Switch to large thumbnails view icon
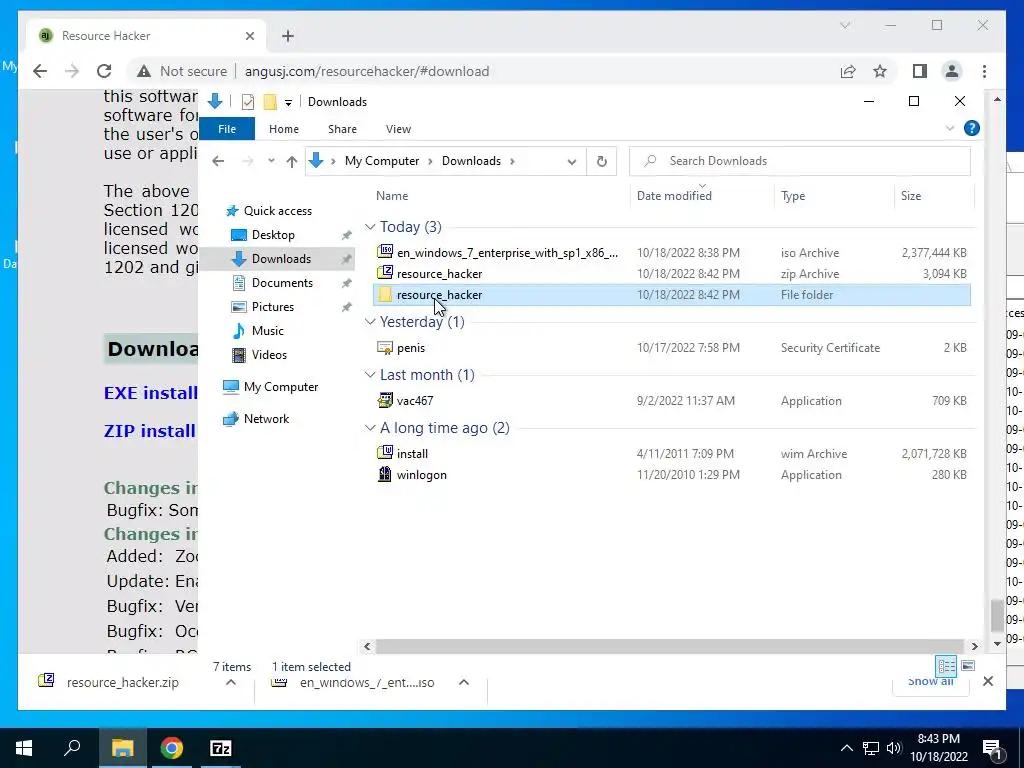Image resolution: width=1024 pixels, height=768 pixels. pyautogui.click(x=968, y=666)
